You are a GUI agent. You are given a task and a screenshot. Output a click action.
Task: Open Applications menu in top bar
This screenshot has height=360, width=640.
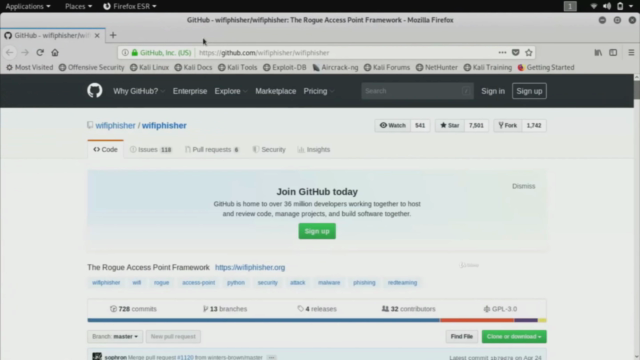tap(28, 6)
